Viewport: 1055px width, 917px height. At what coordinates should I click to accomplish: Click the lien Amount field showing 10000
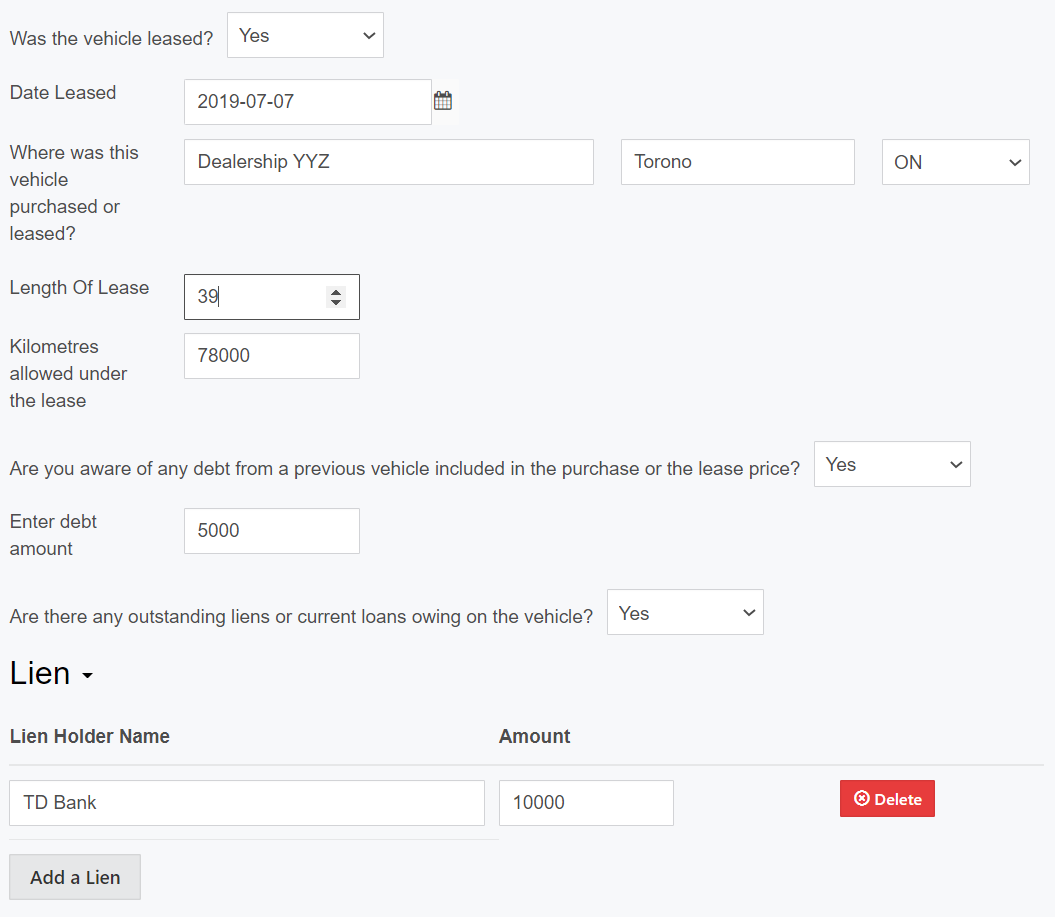585,803
